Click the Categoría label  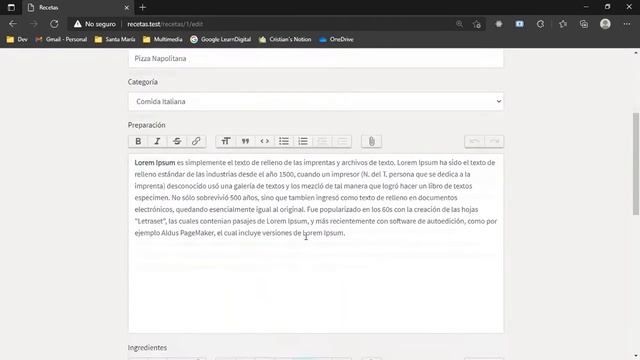pos(143,82)
